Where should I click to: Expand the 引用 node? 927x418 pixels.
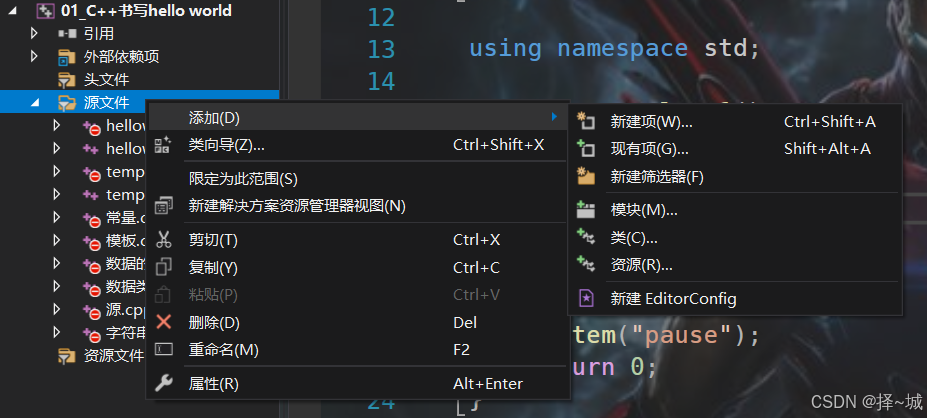tap(34, 33)
